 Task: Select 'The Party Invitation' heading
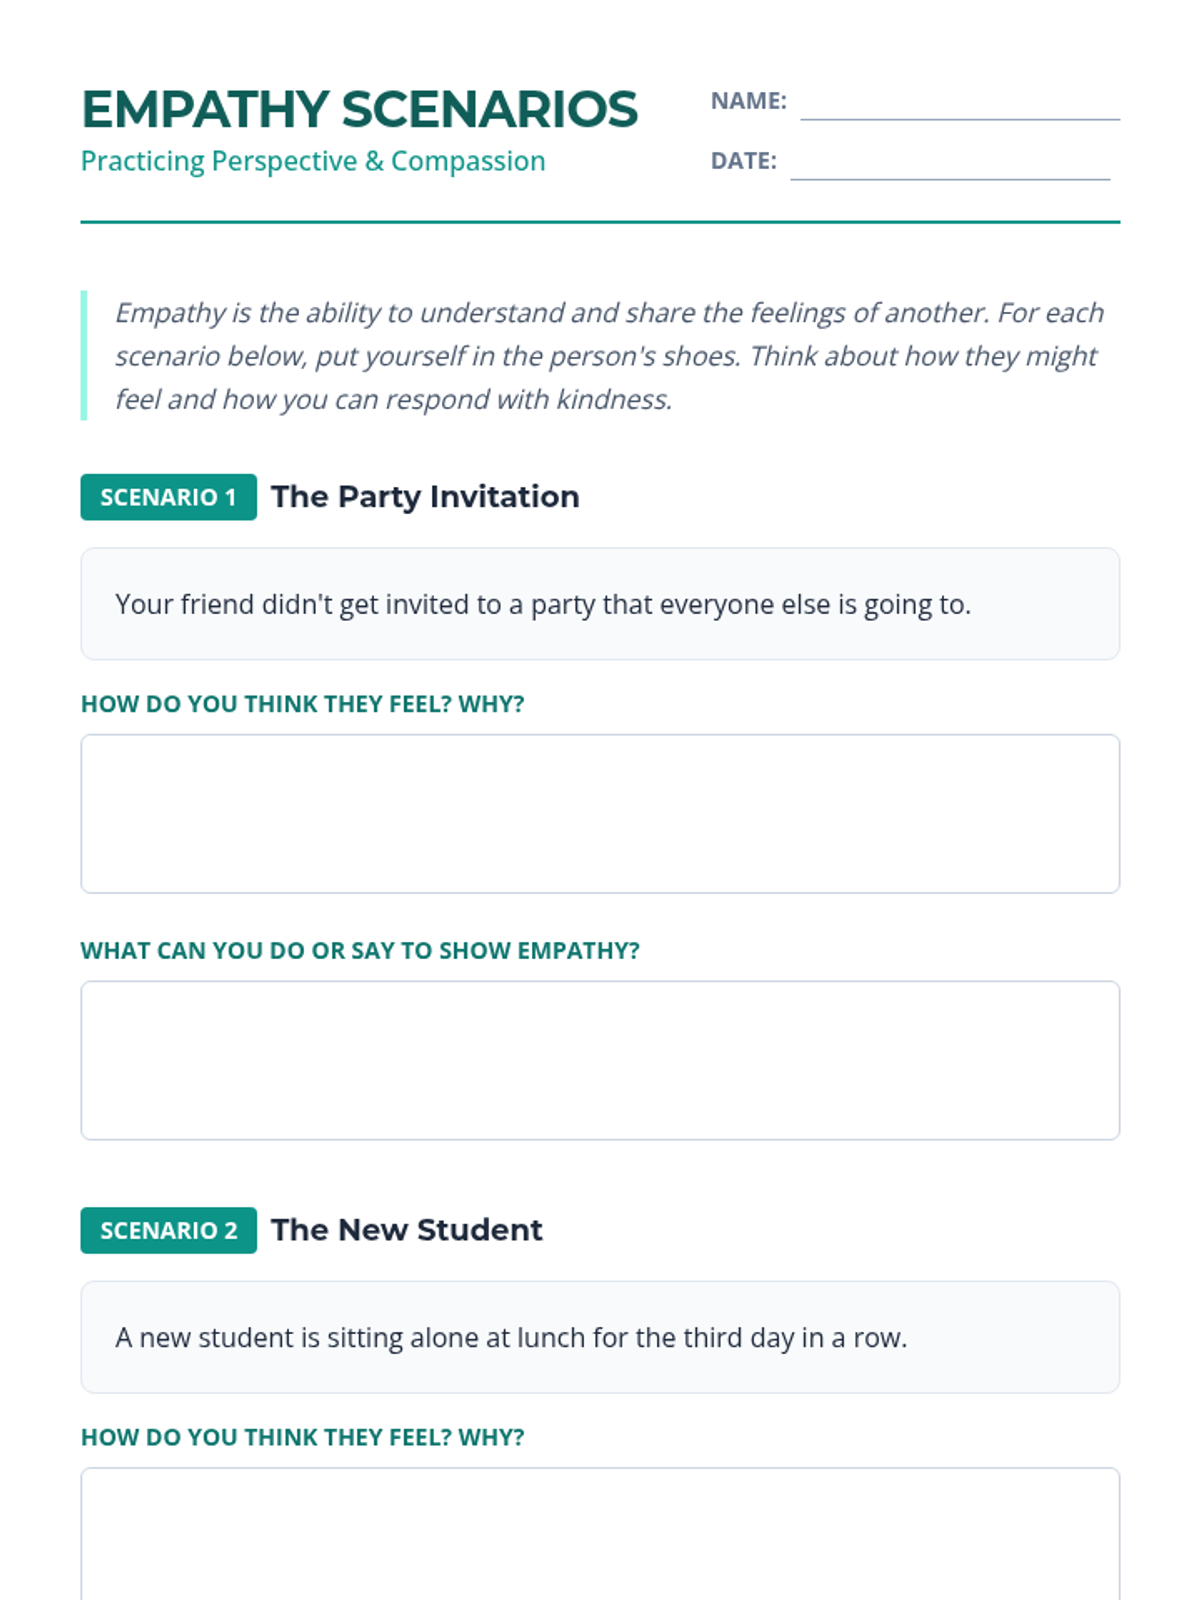pos(425,497)
